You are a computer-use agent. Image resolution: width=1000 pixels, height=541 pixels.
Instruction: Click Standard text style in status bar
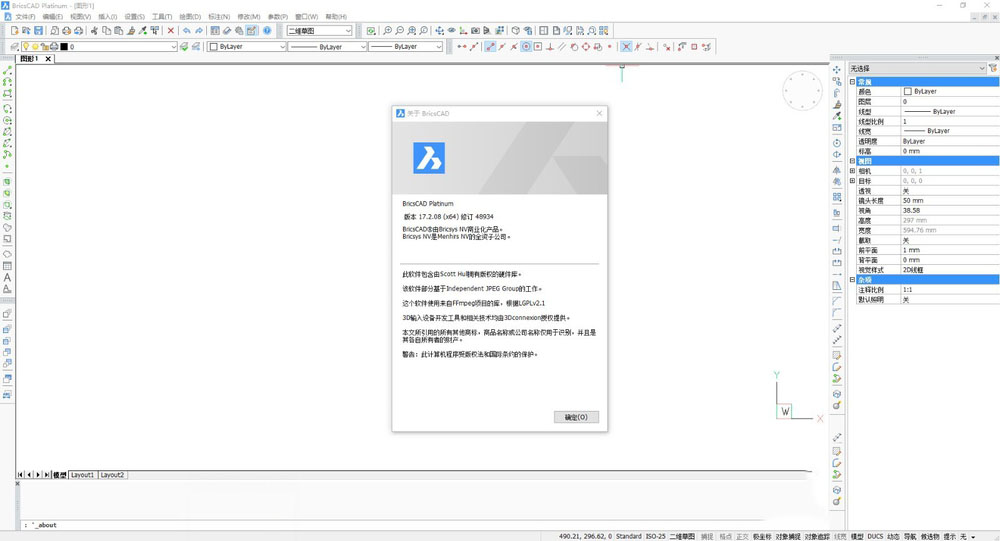tap(628, 537)
